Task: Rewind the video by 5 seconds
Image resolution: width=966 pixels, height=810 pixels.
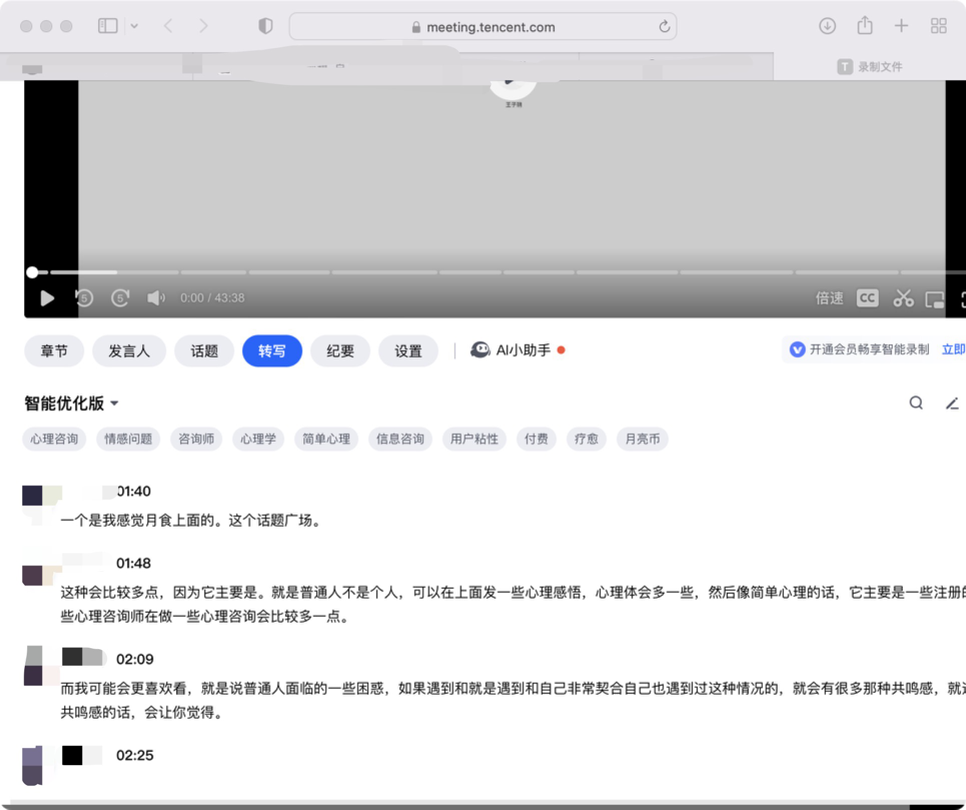Action: (x=84, y=298)
